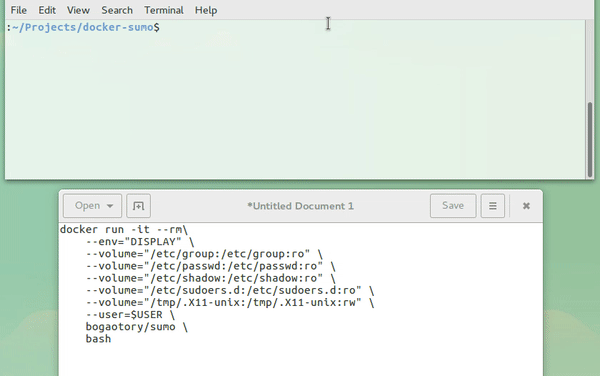The width and height of the screenshot is (600, 376).
Task: Open the terminal File menu
Action: pos(18,10)
